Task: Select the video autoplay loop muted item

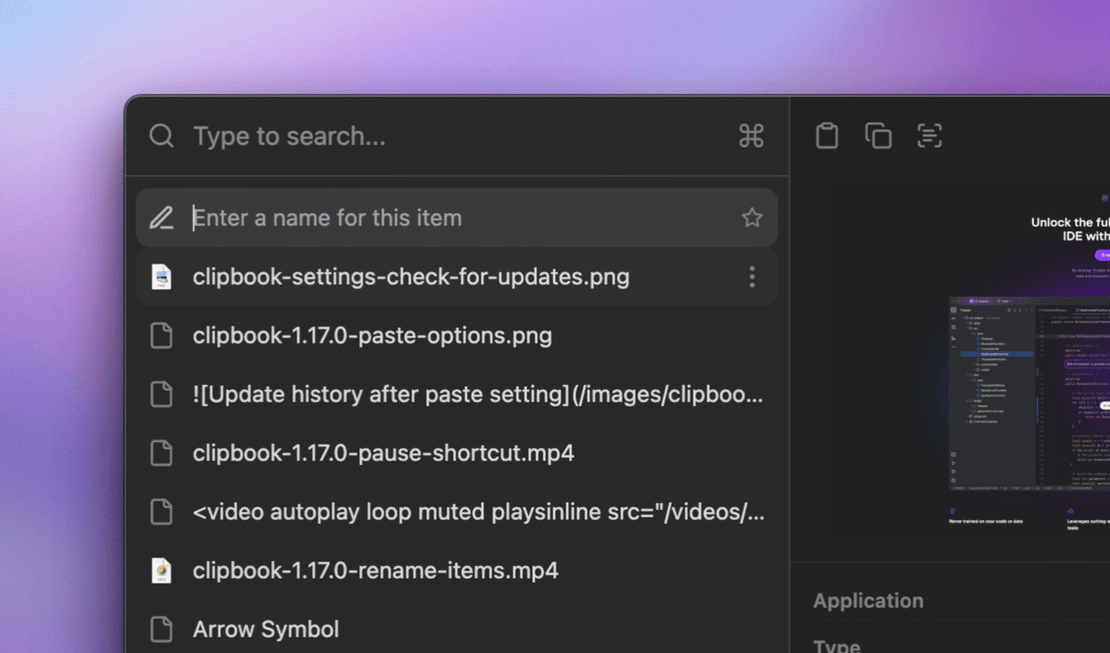Action: (x=457, y=512)
